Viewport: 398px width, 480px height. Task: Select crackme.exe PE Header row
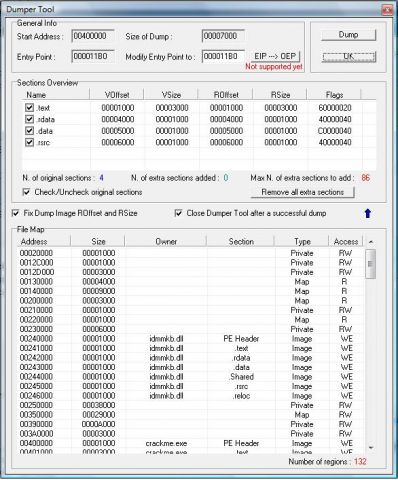(x=190, y=443)
